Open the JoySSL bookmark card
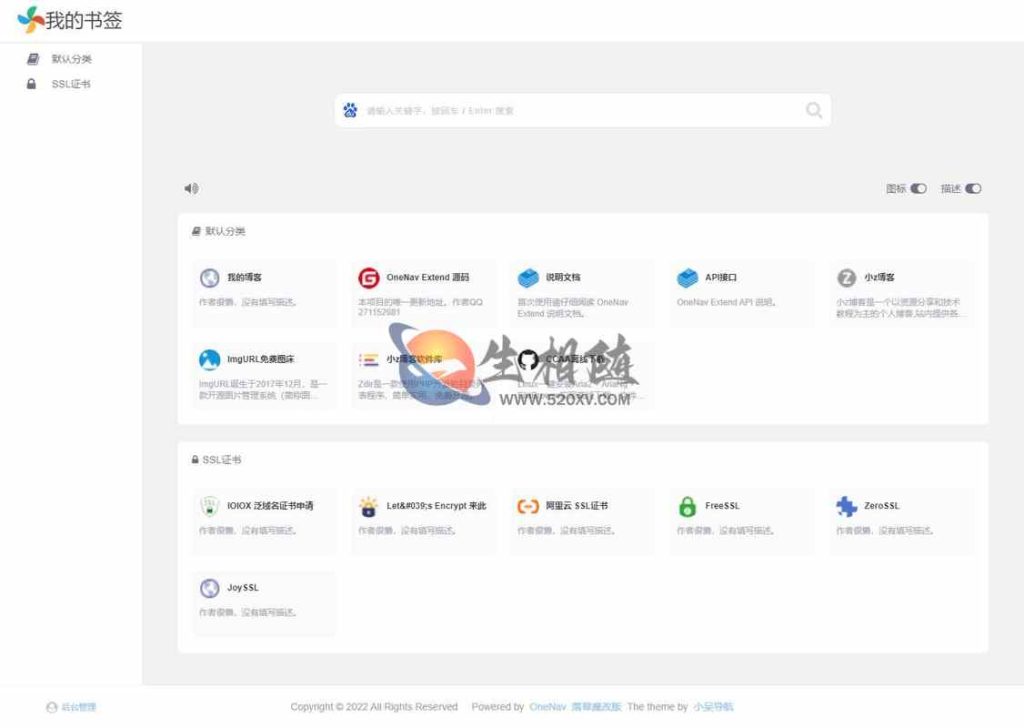 (x=264, y=599)
